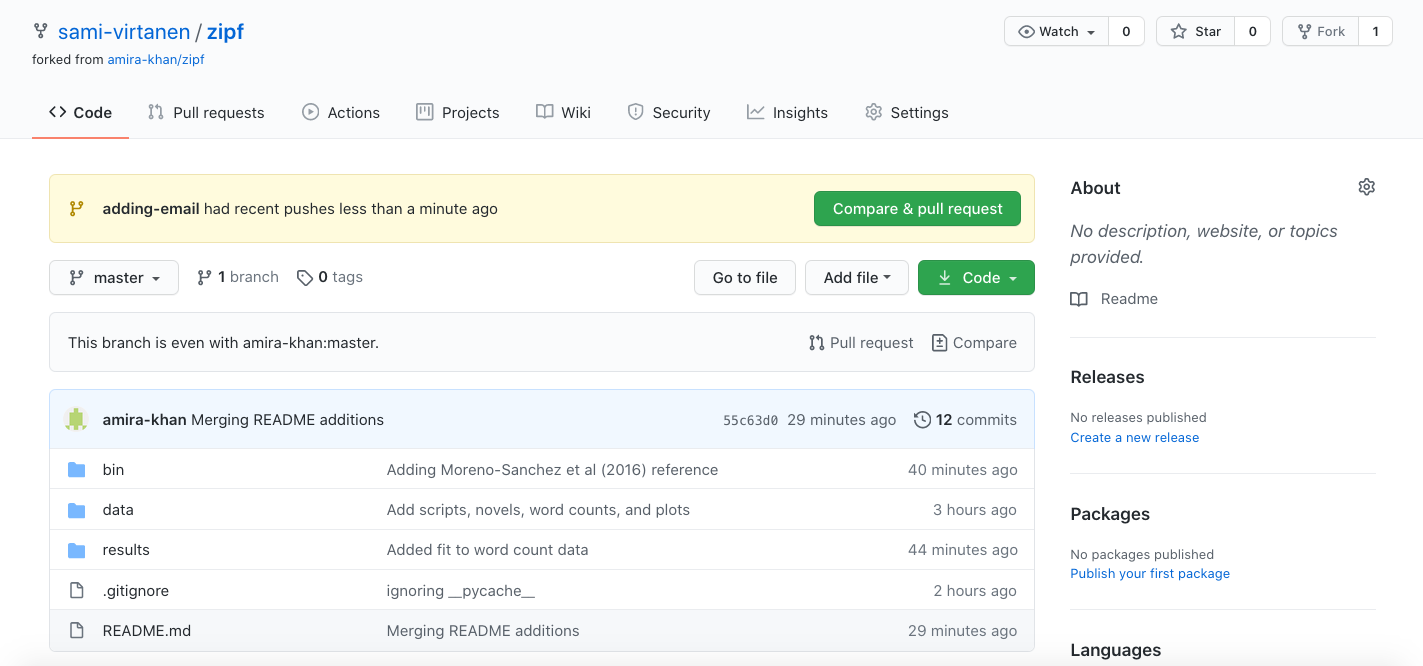Viewport: 1423px width, 666px height.
Task: Click the data folder icon
Action: tap(76, 510)
